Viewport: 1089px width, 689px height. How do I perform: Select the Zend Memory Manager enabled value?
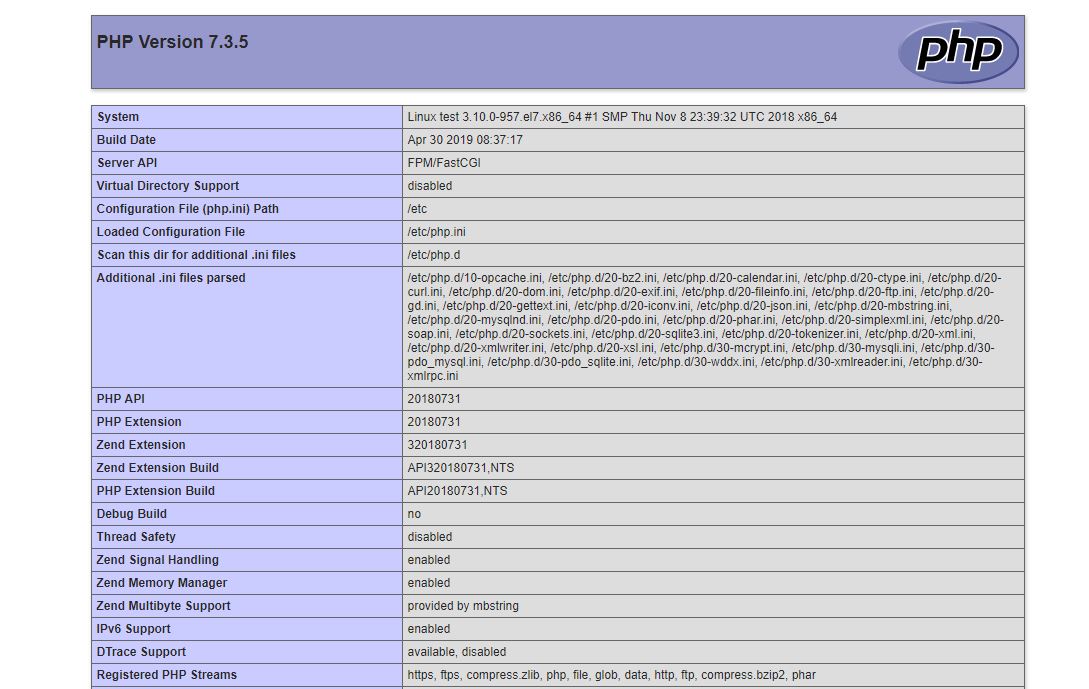(x=428, y=583)
